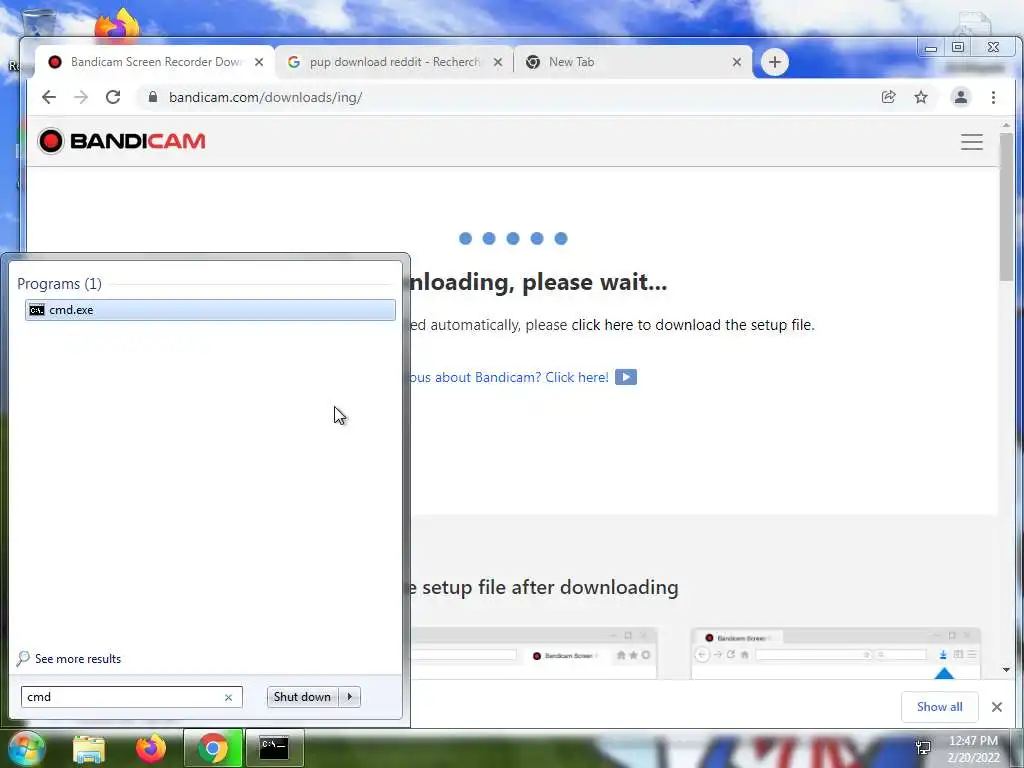Click the Chrome minimize button
The height and width of the screenshot is (768, 1024).
point(931,48)
